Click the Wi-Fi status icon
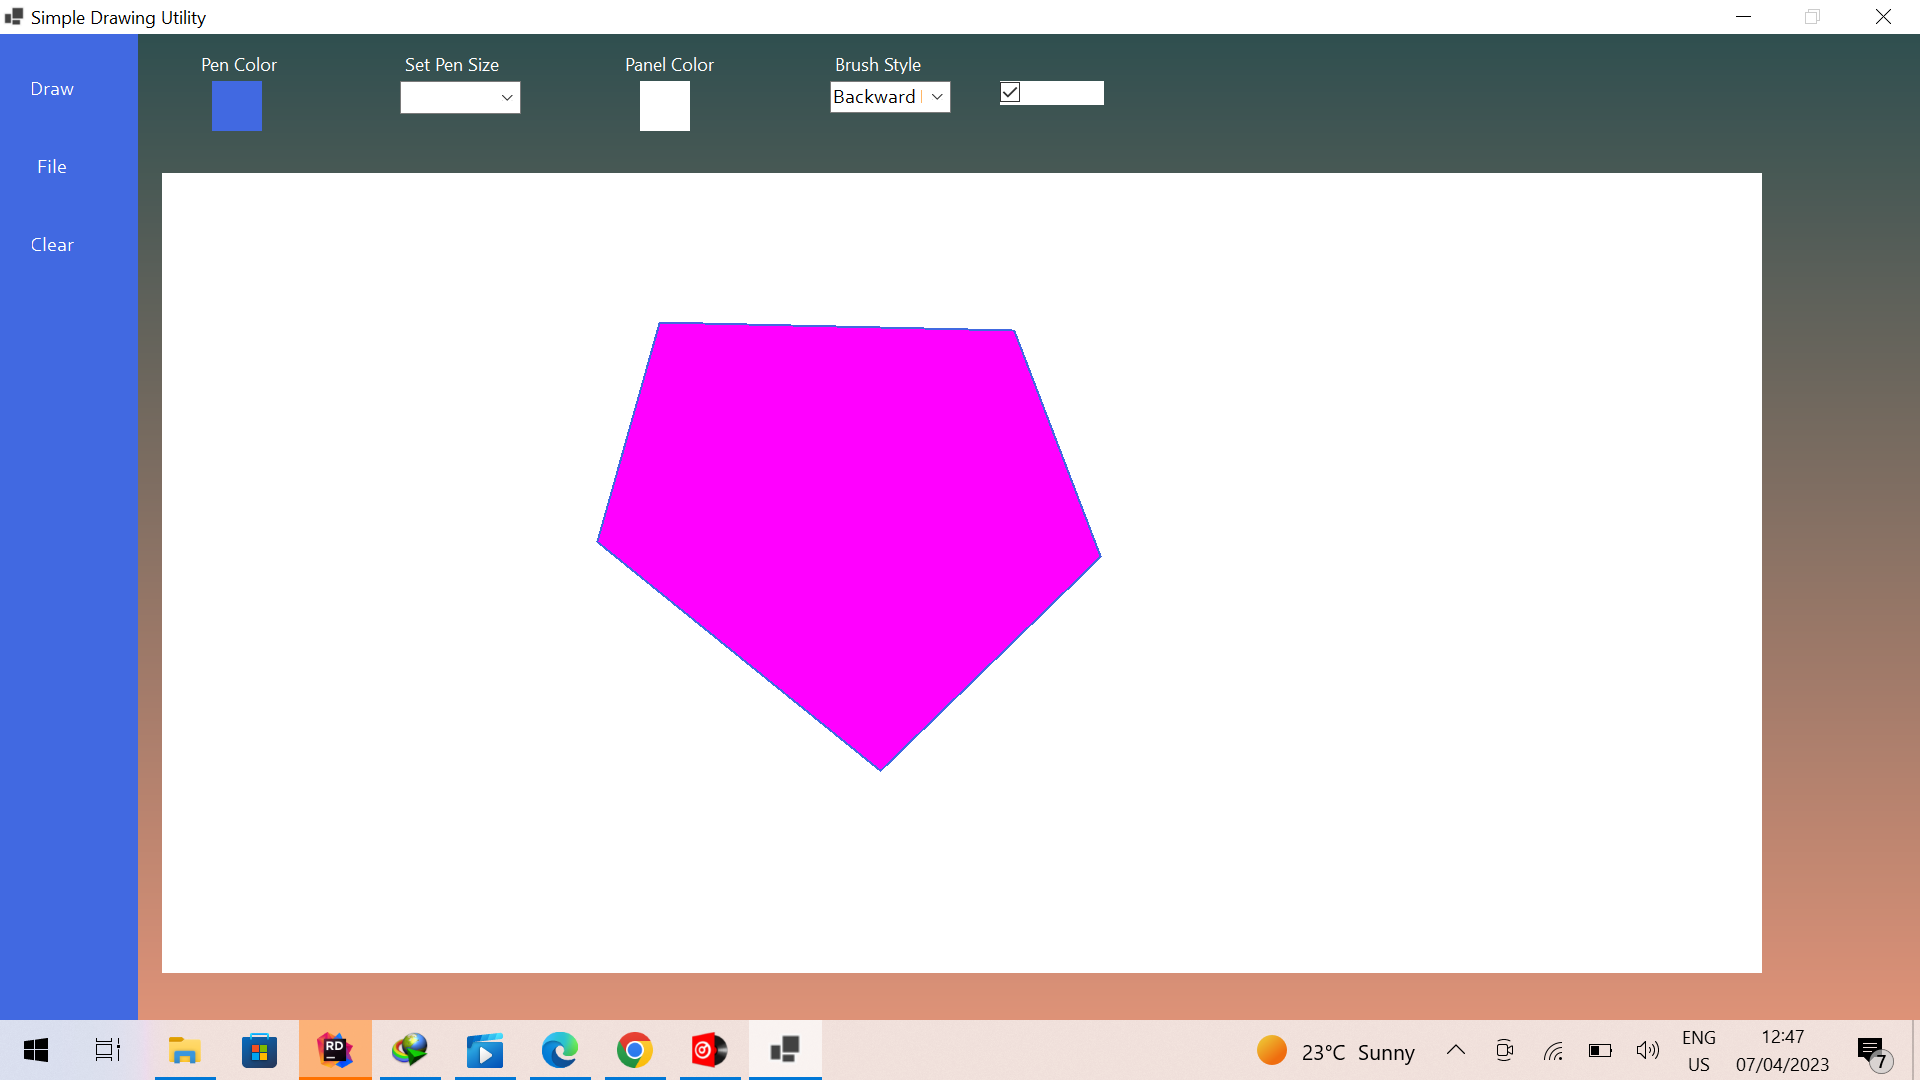The height and width of the screenshot is (1080, 1920). pos(1553,1050)
